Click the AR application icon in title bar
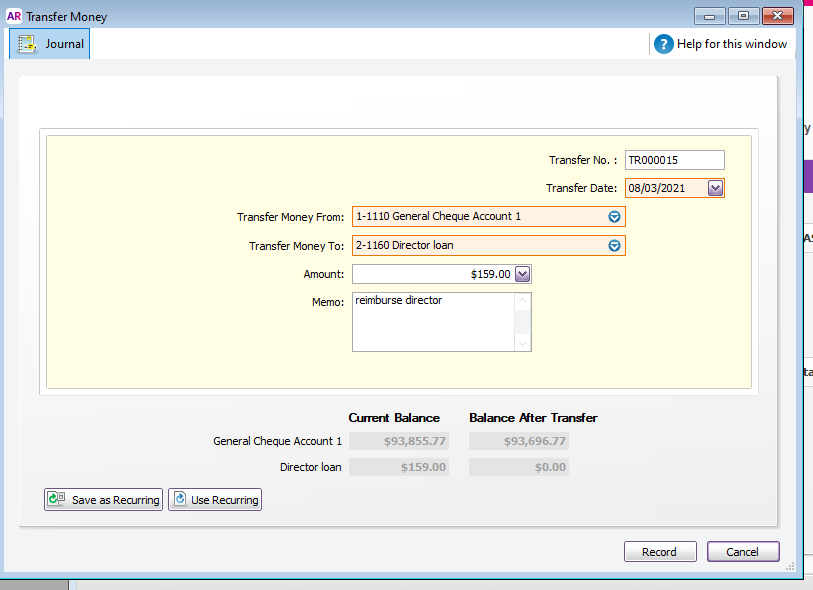813x590 pixels. 14,16
